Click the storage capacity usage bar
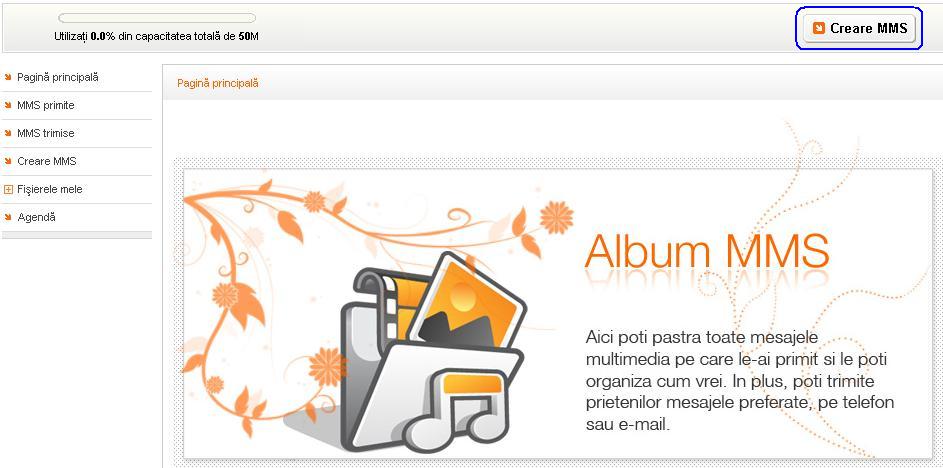Viewport: 943px width, 468px height. click(157, 18)
